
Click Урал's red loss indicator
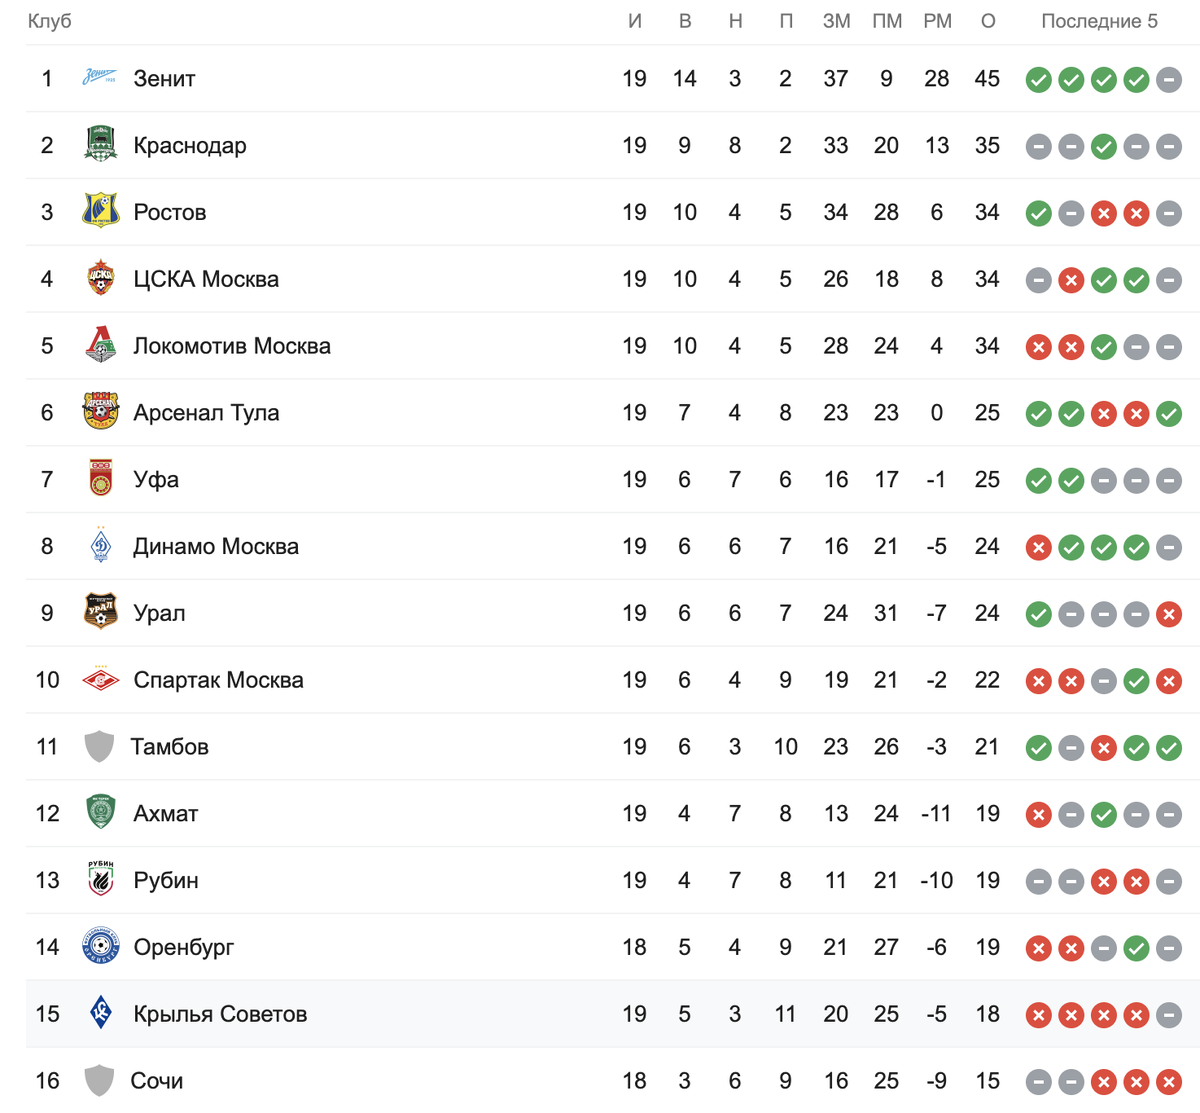1169,614
